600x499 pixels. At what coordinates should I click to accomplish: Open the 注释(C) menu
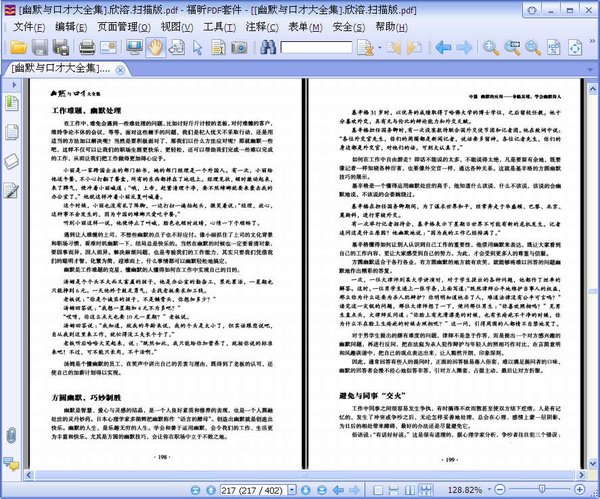pos(262,27)
